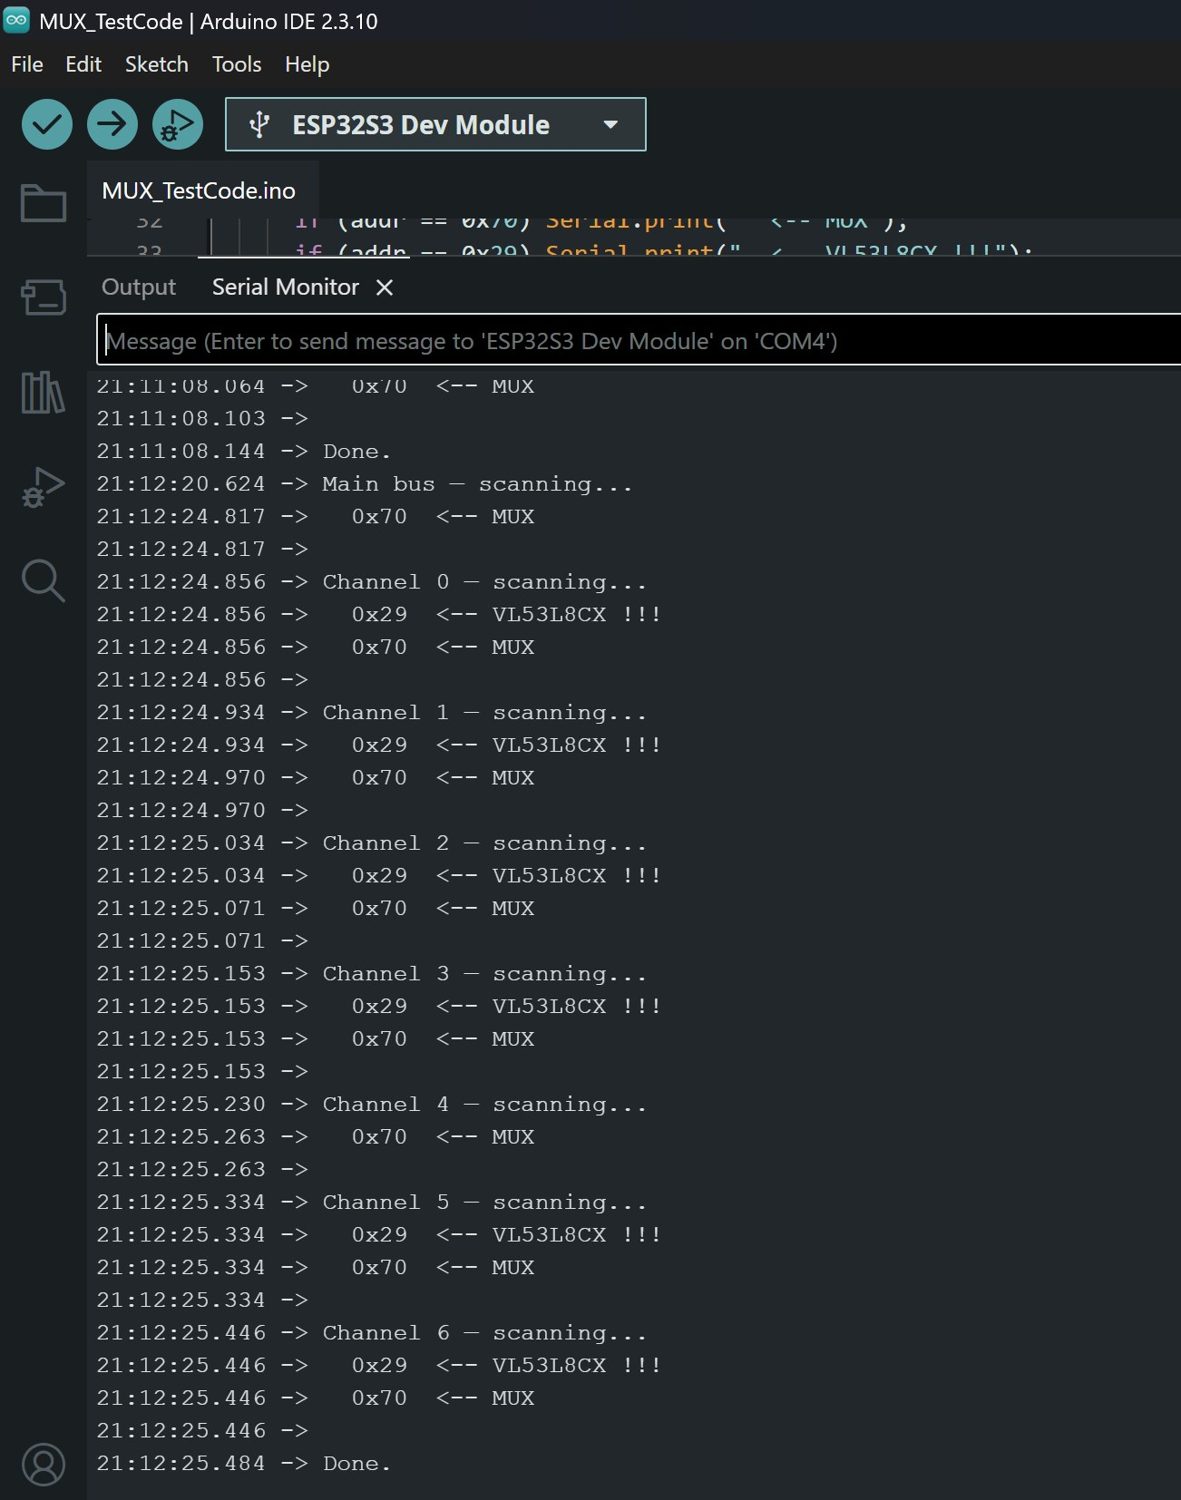
Task: Select the MUX_TestCode.ino editor tab
Action: click(199, 190)
